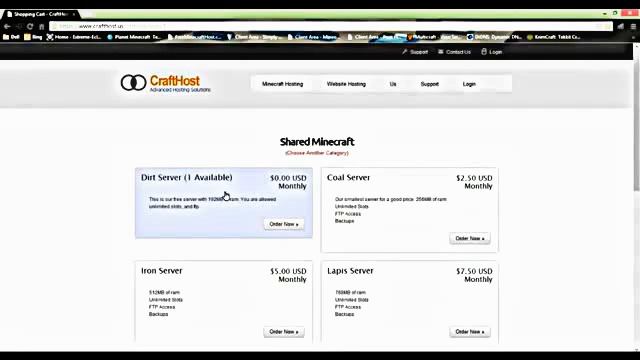
Task: Click the Lapis Server title
Action: click(x=350, y=271)
